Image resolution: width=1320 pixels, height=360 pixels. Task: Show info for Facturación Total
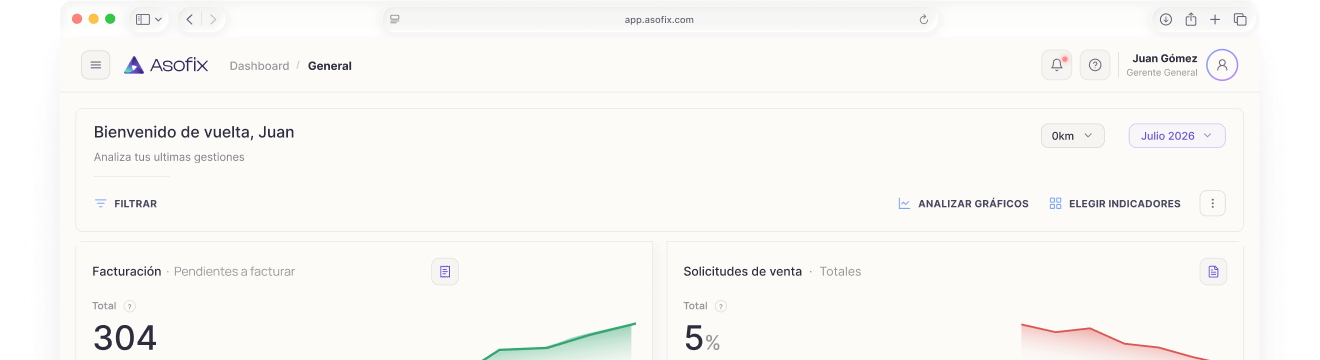pos(130,306)
